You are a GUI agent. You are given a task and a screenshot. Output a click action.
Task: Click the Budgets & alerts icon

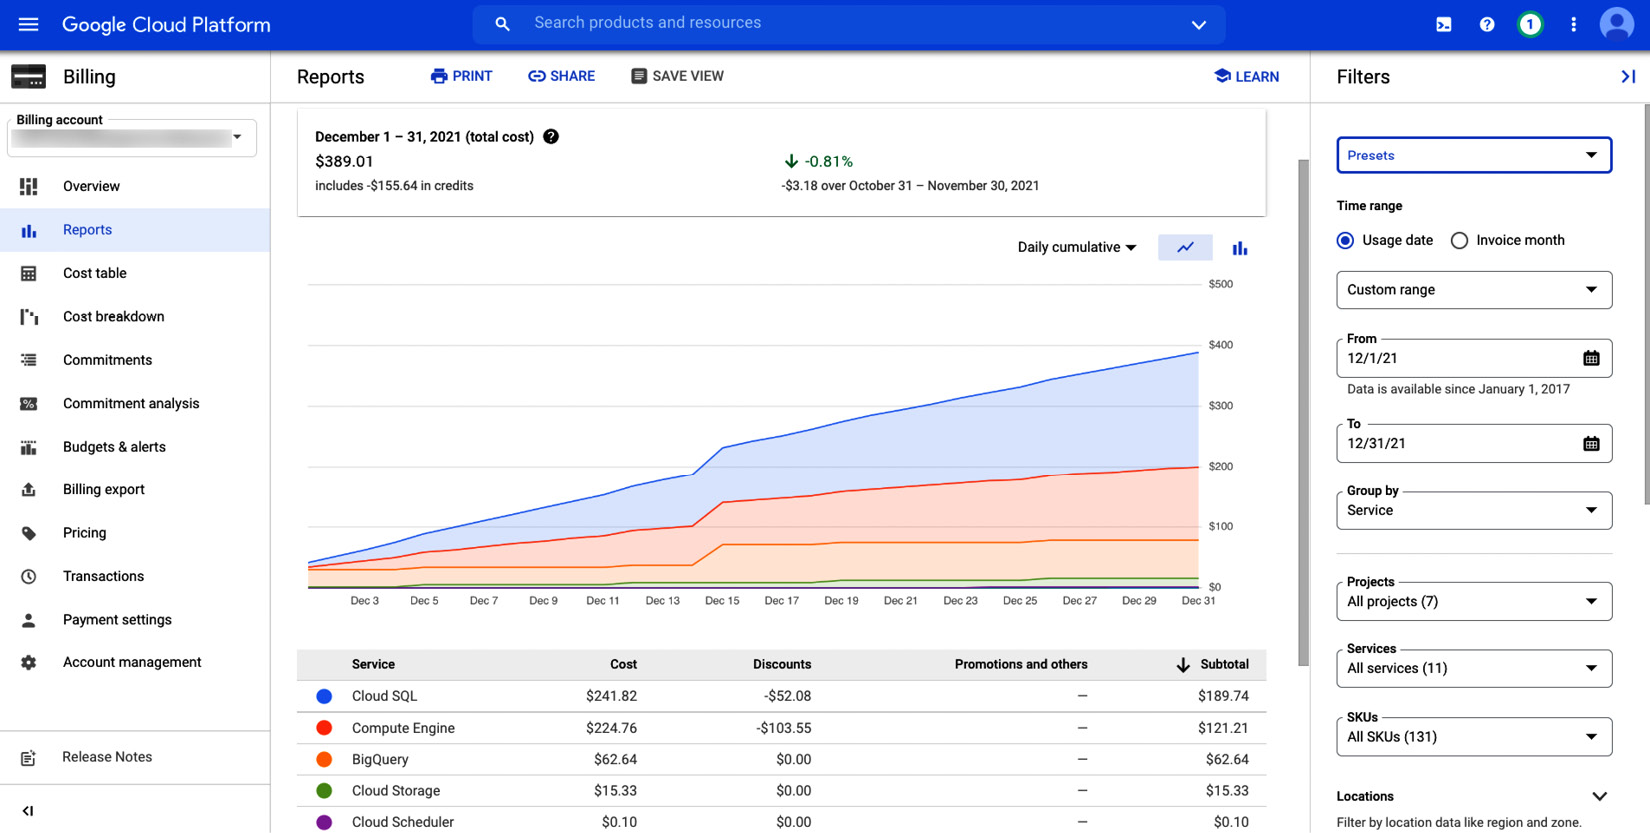[28, 447]
